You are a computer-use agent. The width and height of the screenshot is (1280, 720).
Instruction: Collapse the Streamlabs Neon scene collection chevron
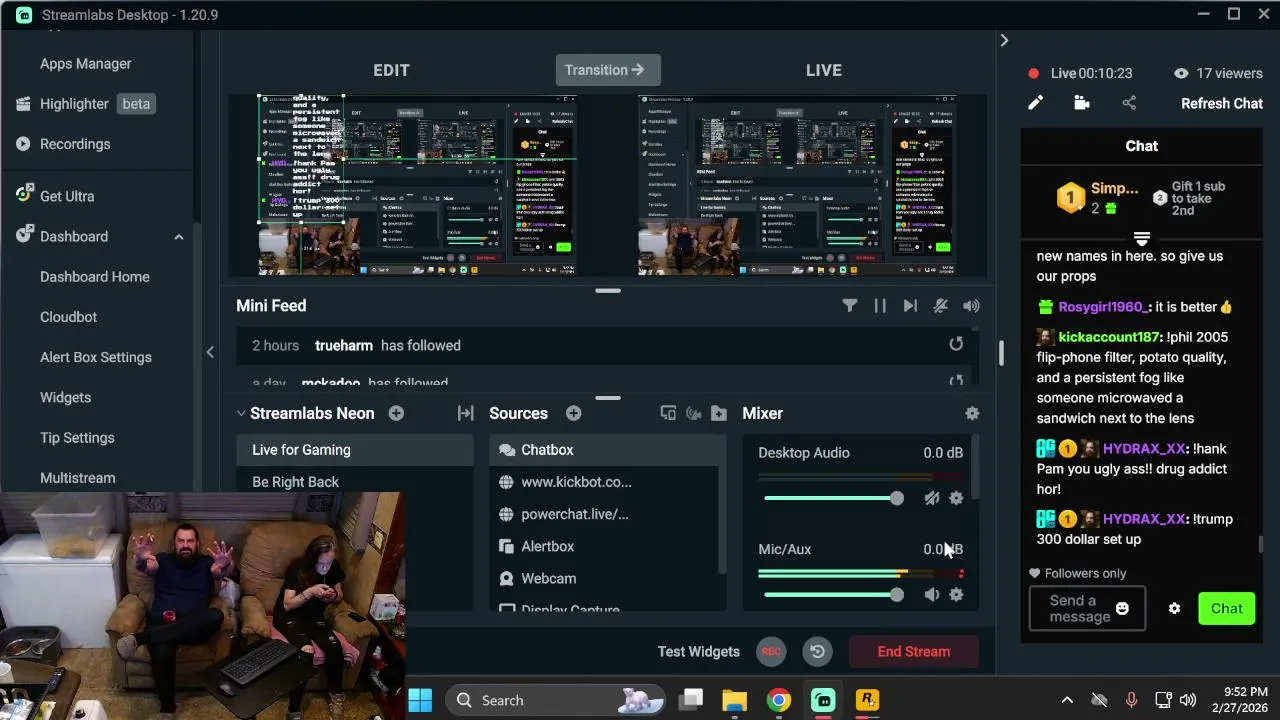pos(241,413)
